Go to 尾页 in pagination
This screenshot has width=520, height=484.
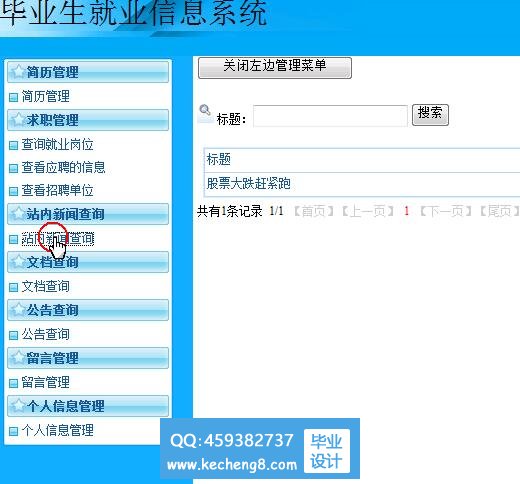[499, 211]
